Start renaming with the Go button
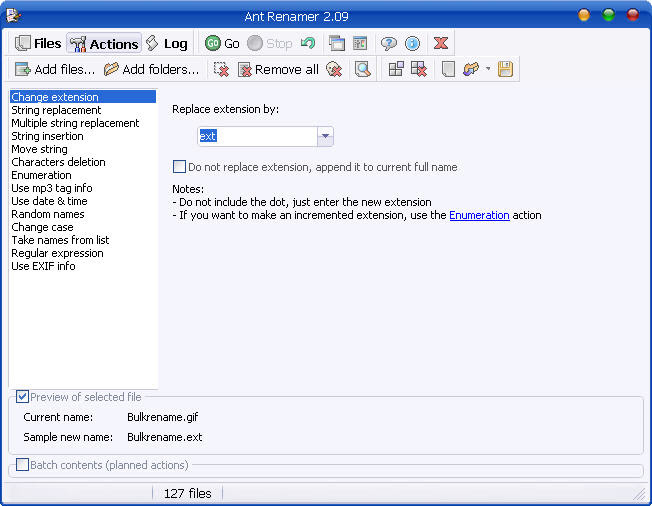The image size is (652, 506). pyautogui.click(x=222, y=43)
